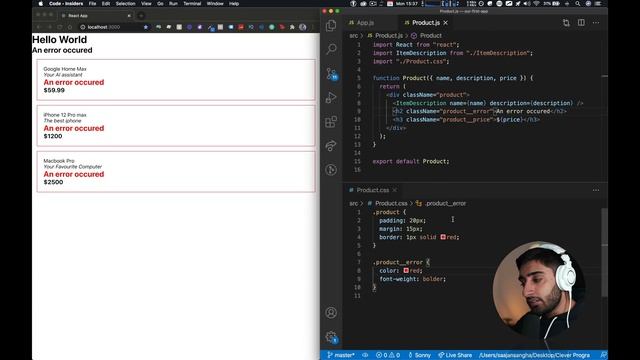The image size is (640, 360).
Task: Click the export default Product line
Action: (x=411, y=161)
